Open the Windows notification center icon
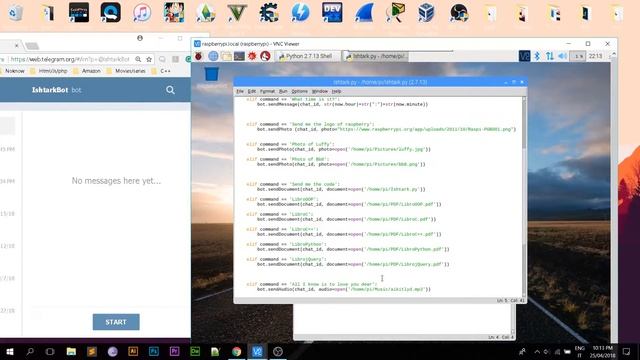 tap(627, 351)
